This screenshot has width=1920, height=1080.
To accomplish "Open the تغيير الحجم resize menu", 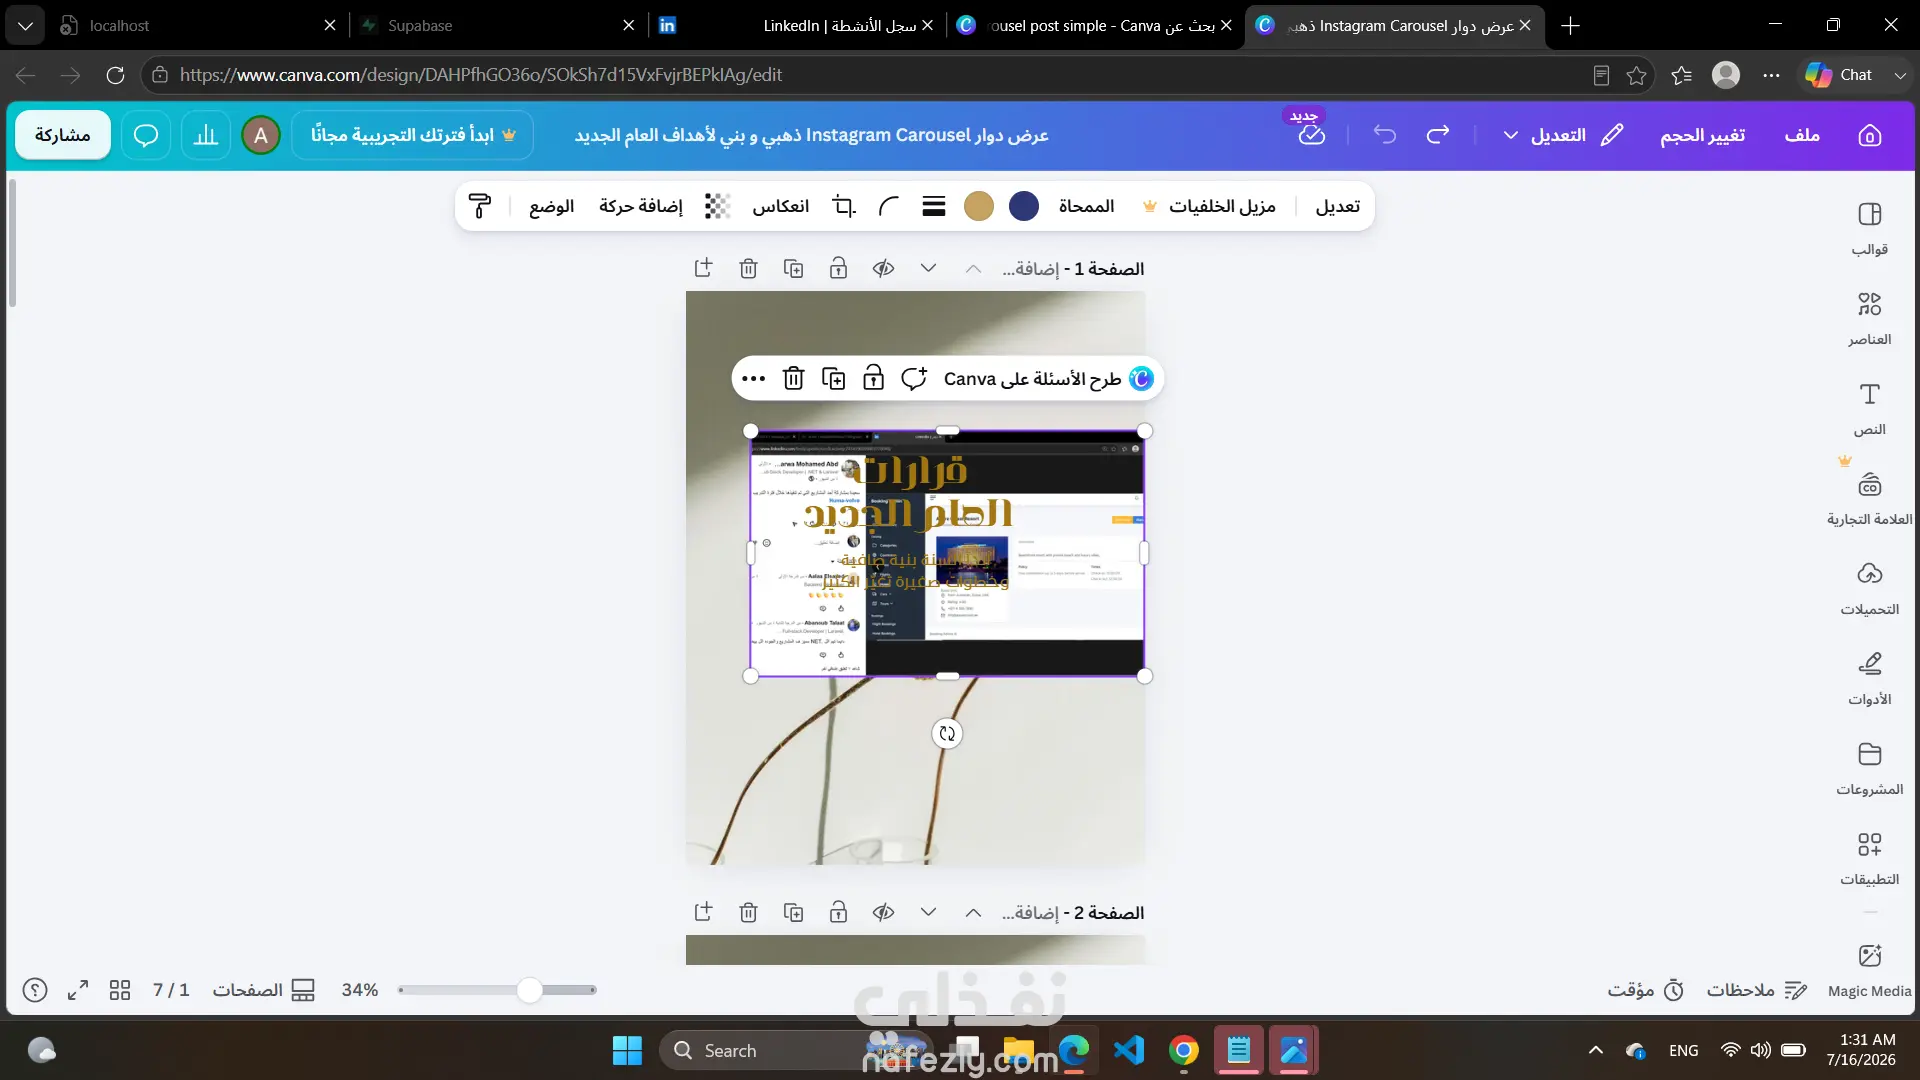I will [1702, 135].
